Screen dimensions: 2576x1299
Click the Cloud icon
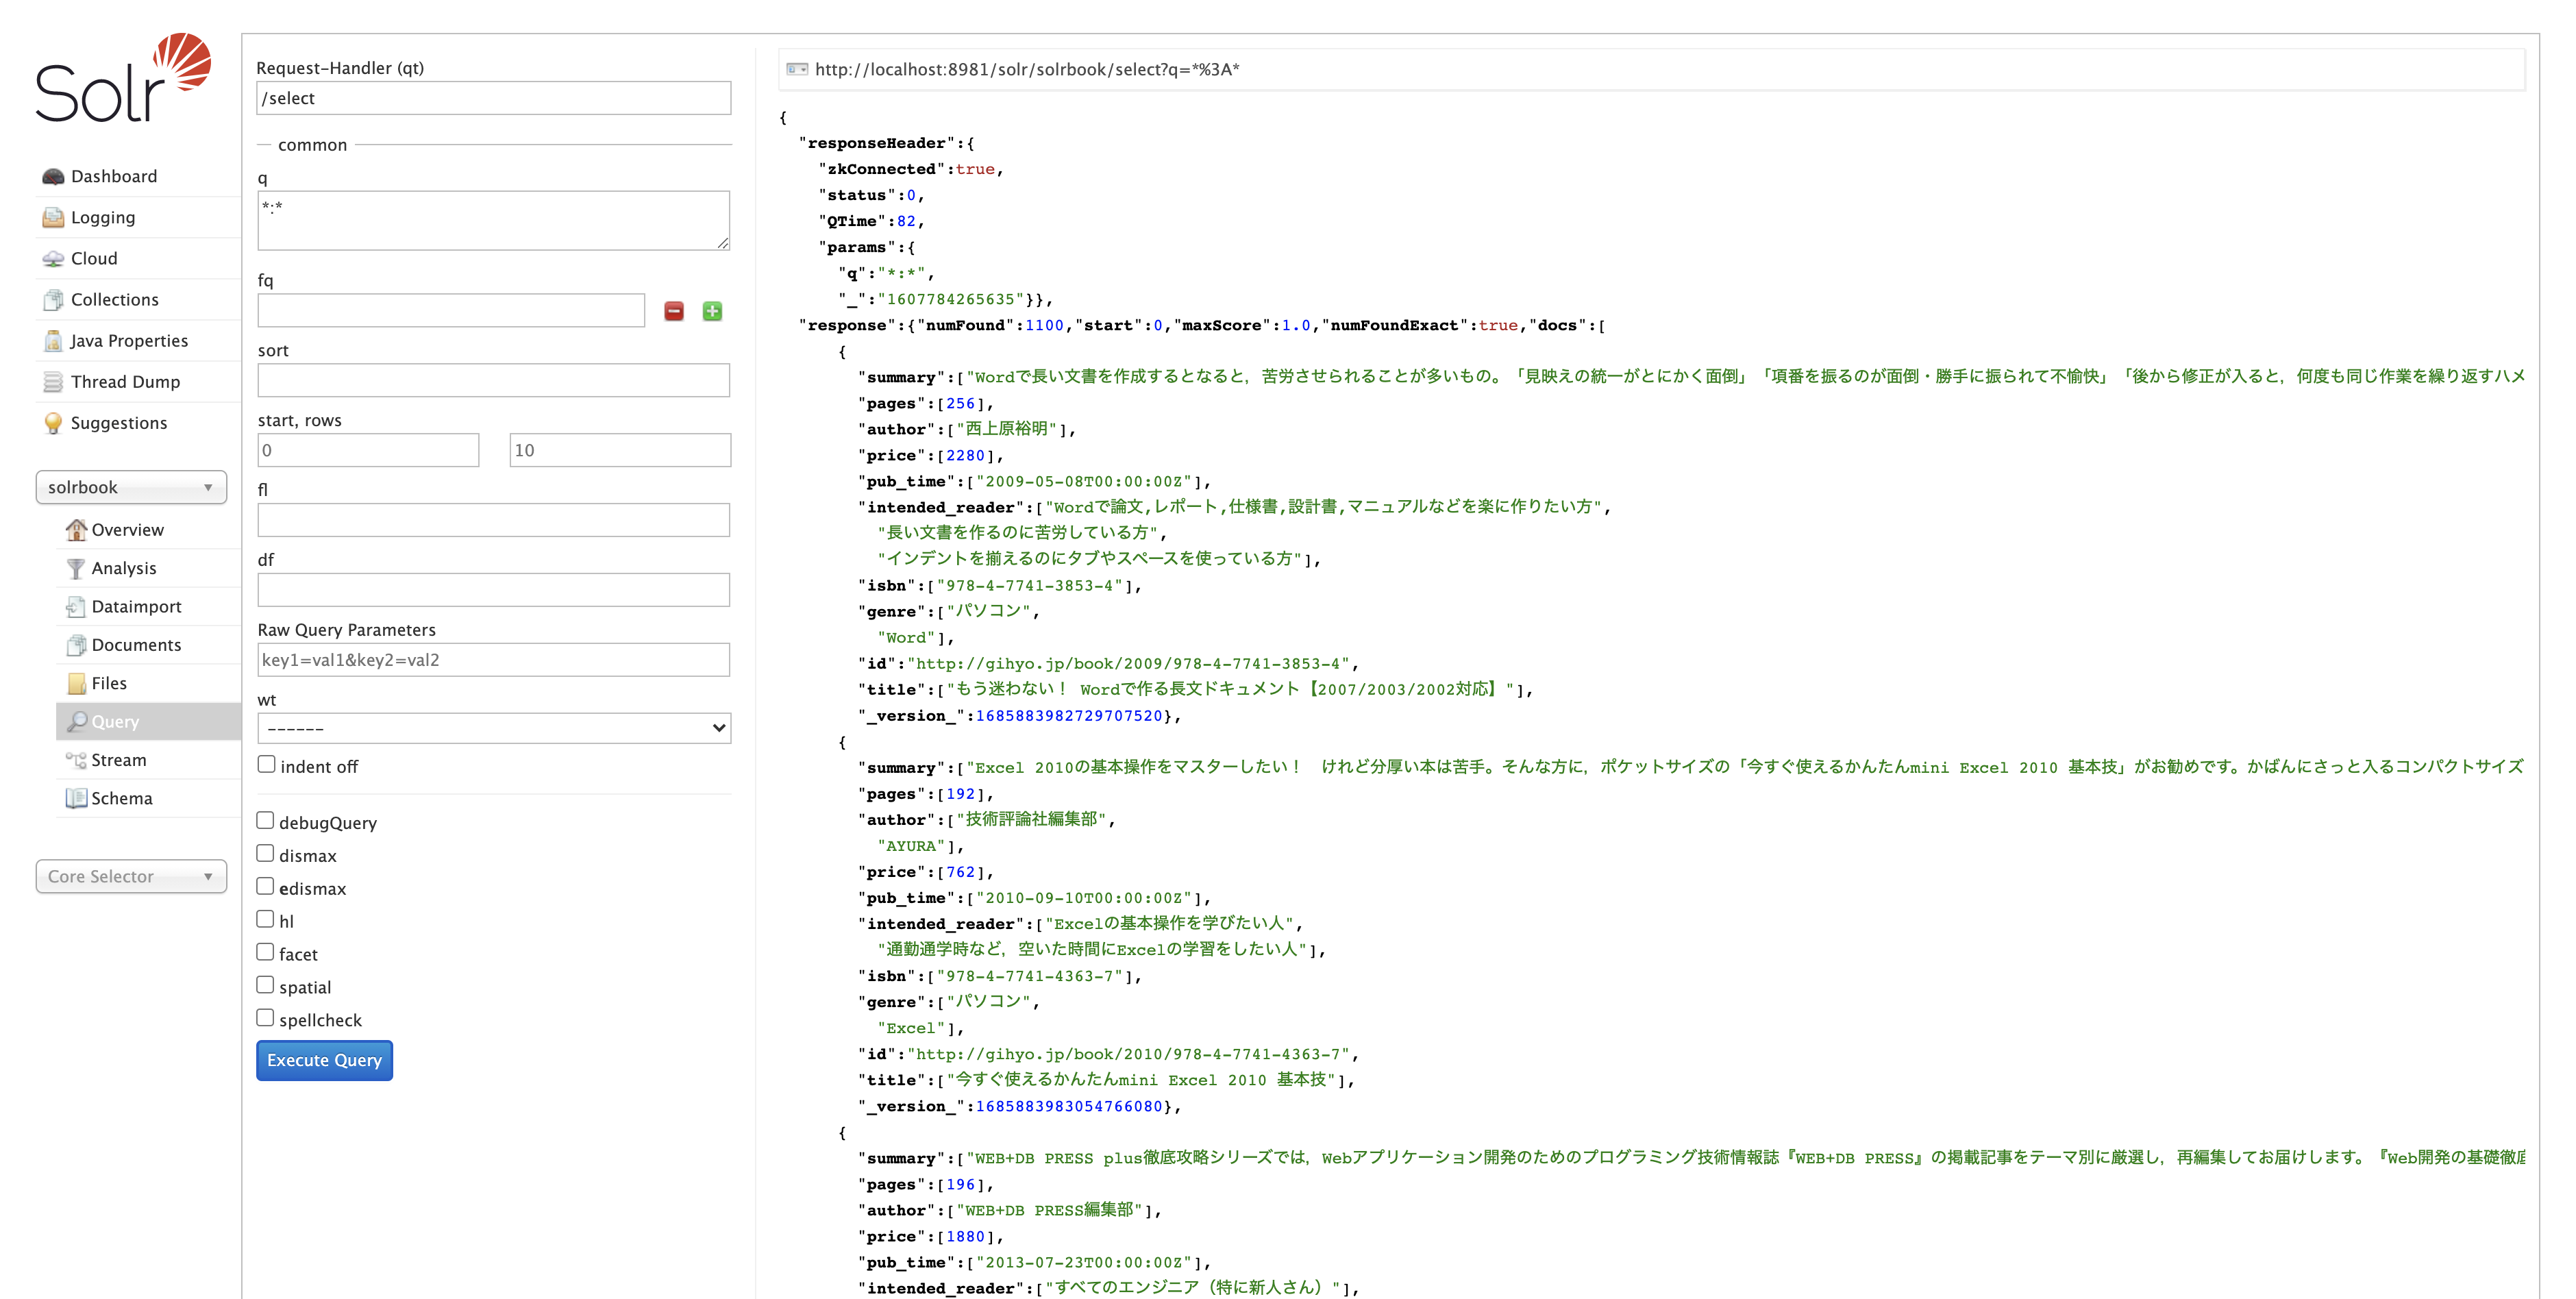(53, 259)
